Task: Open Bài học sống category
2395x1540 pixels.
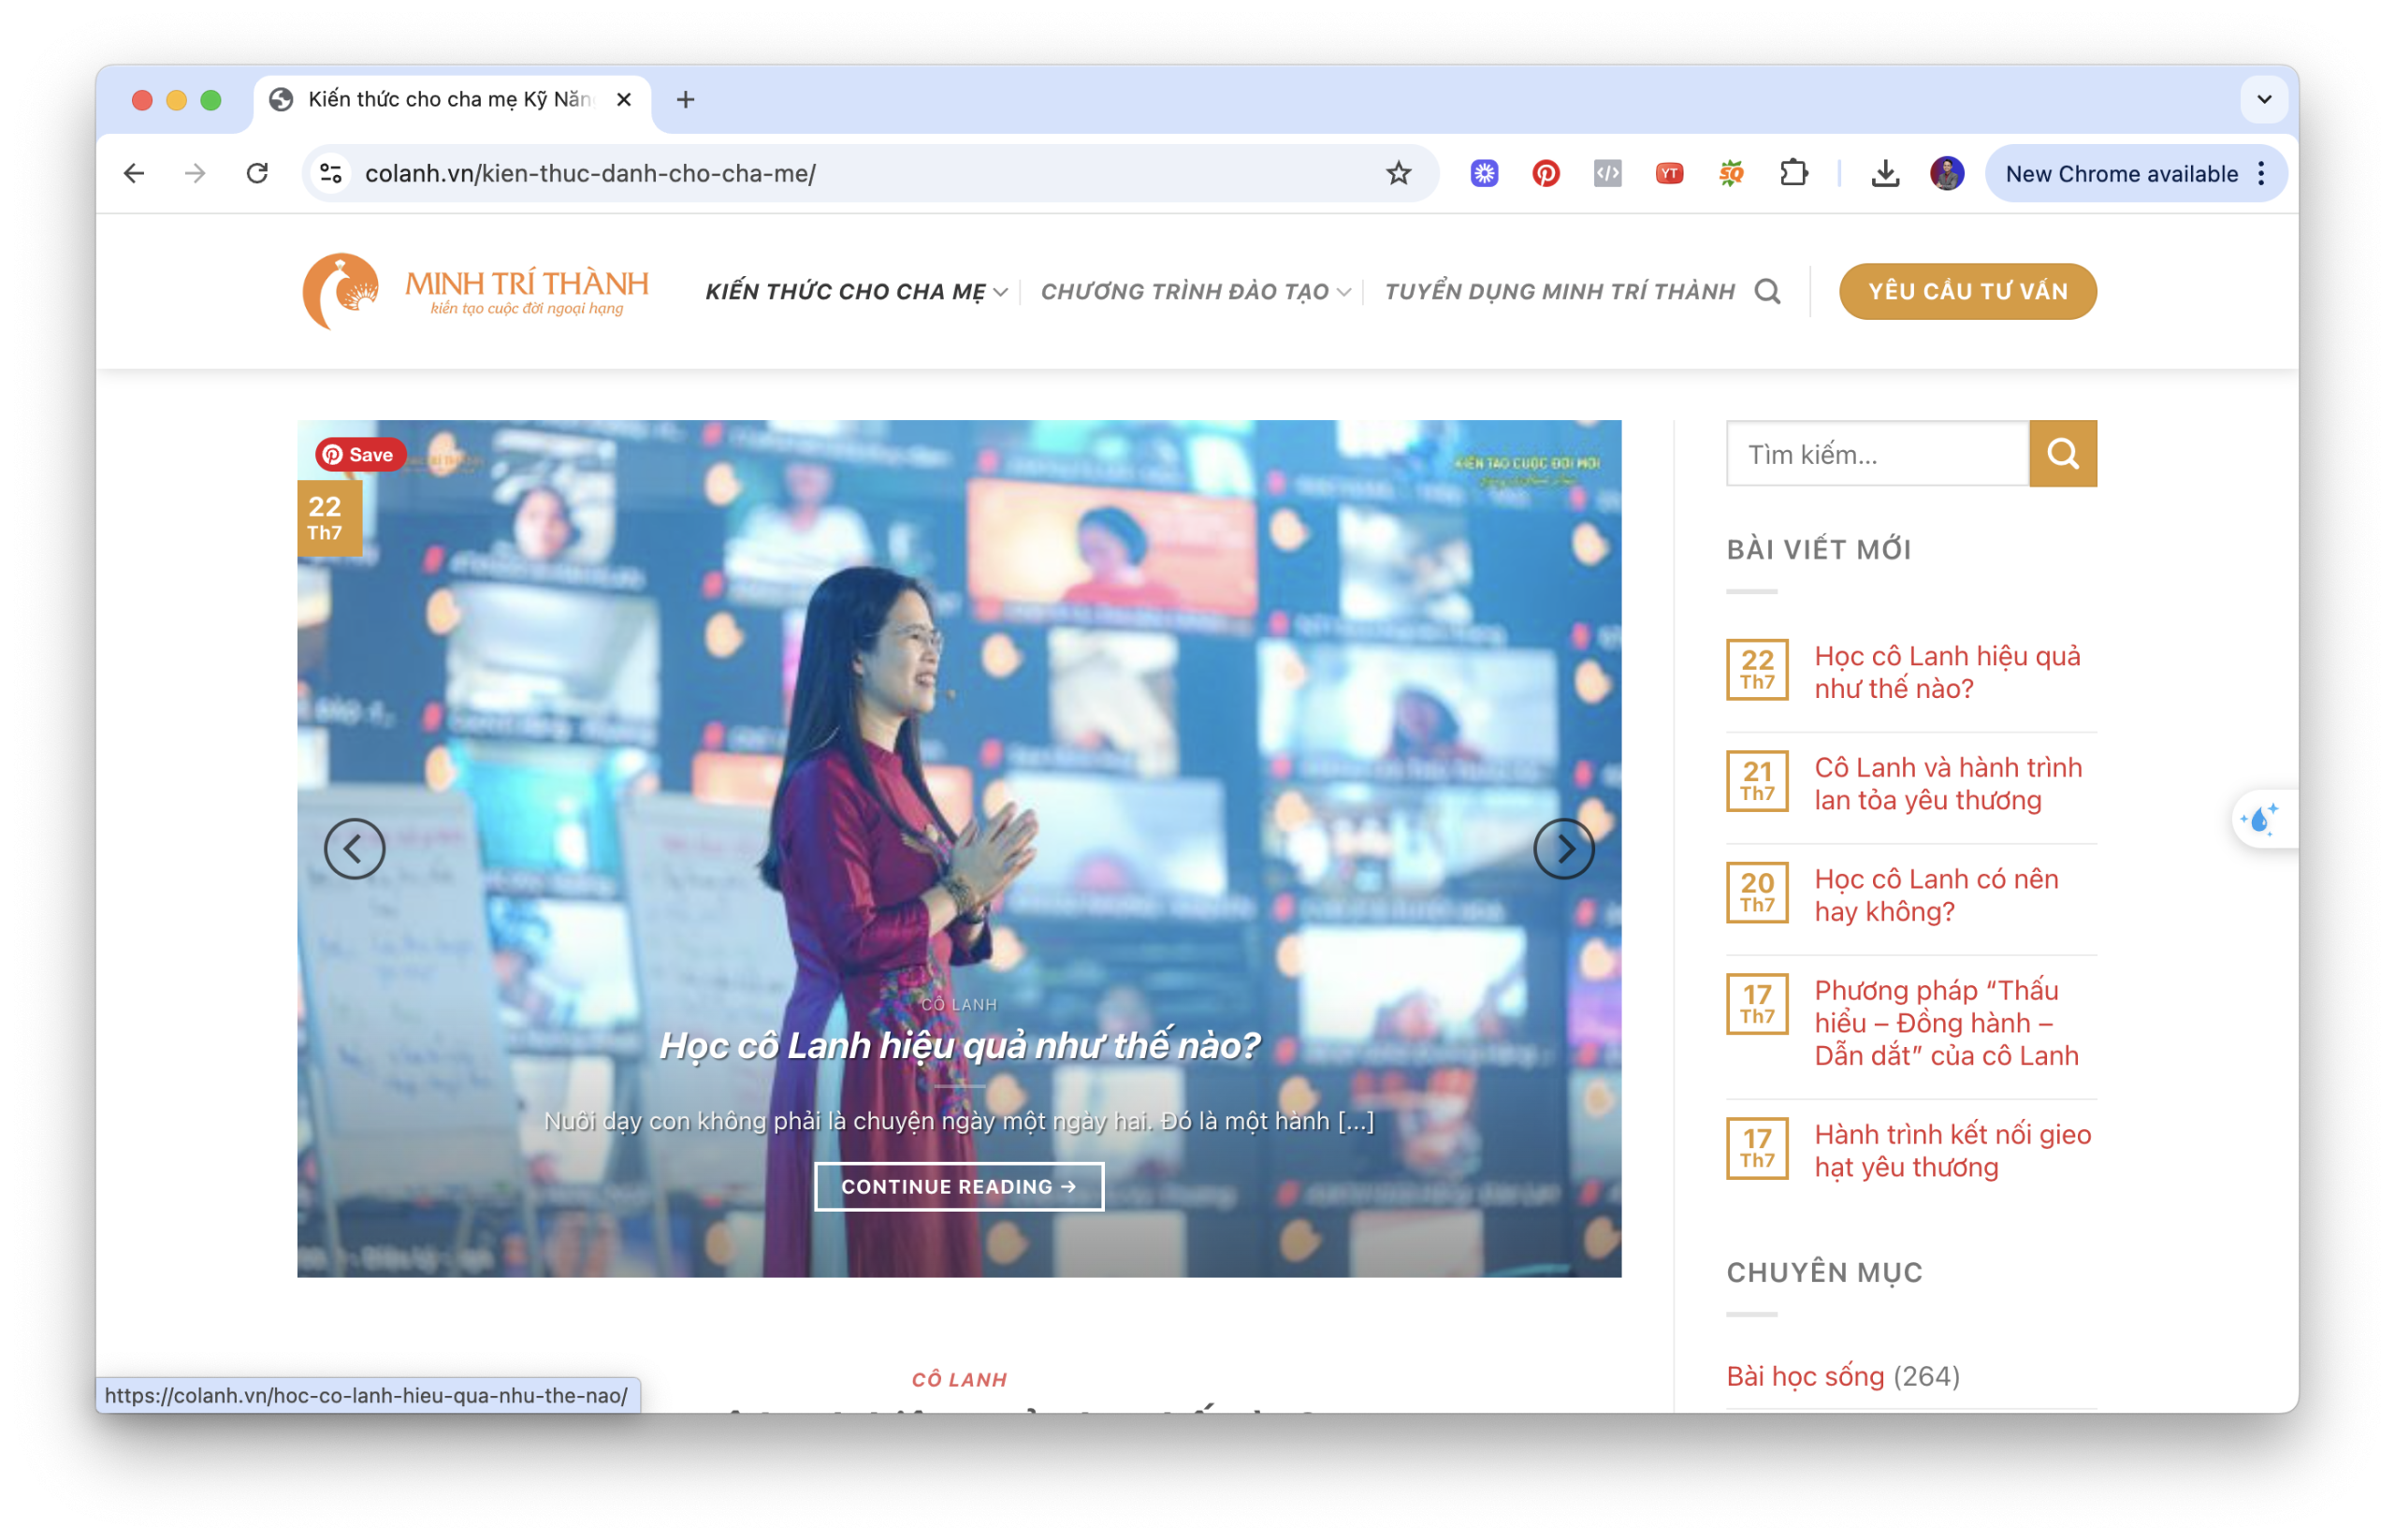Action: click(x=1804, y=1375)
